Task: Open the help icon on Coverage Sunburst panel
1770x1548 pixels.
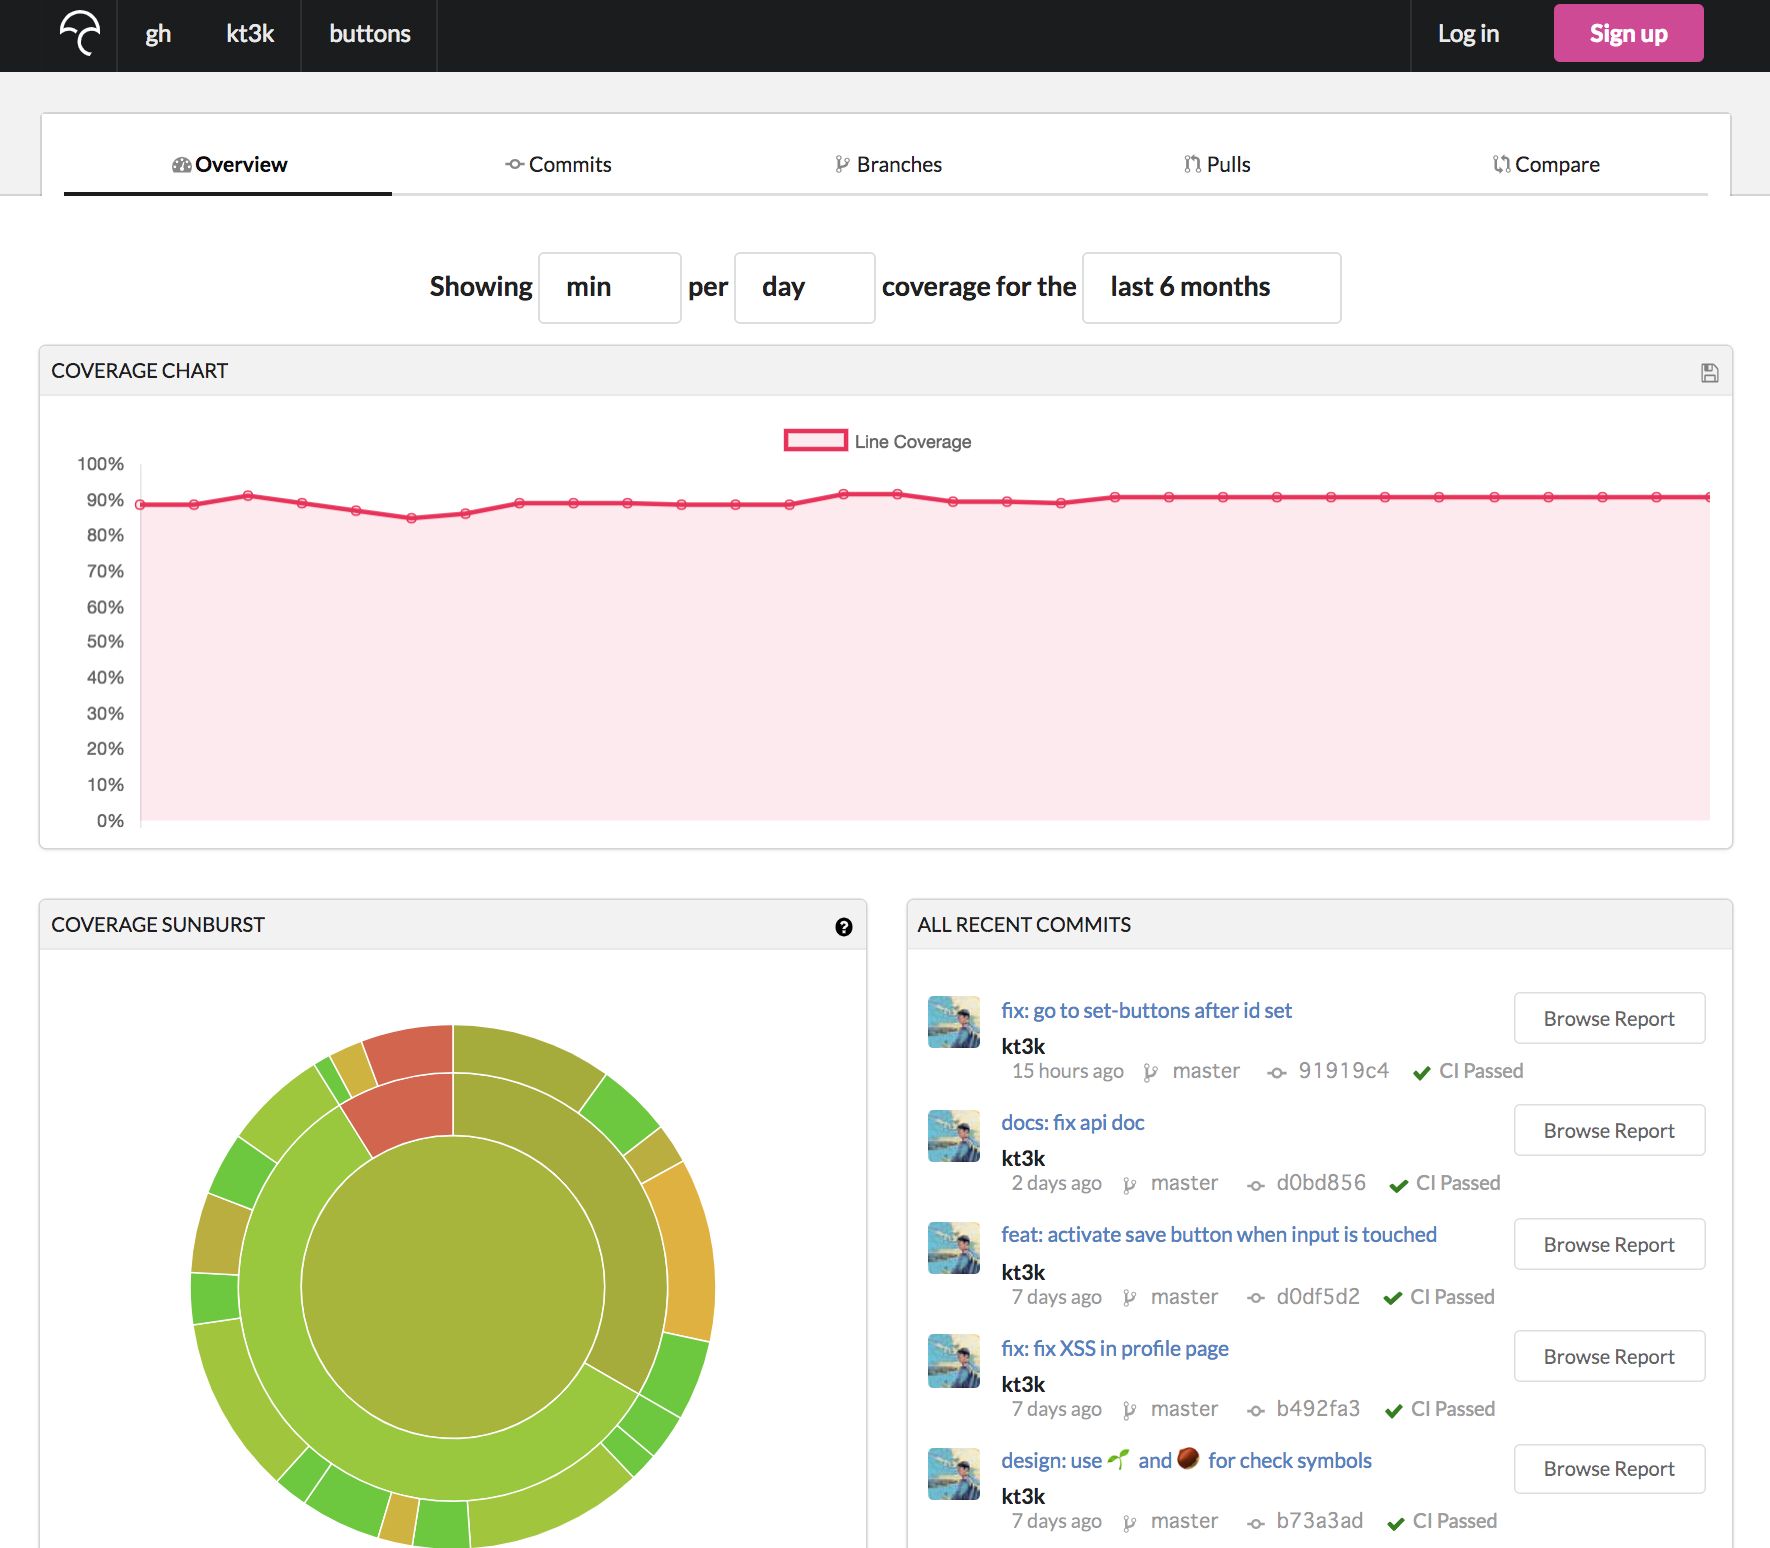Action: pos(844,926)
